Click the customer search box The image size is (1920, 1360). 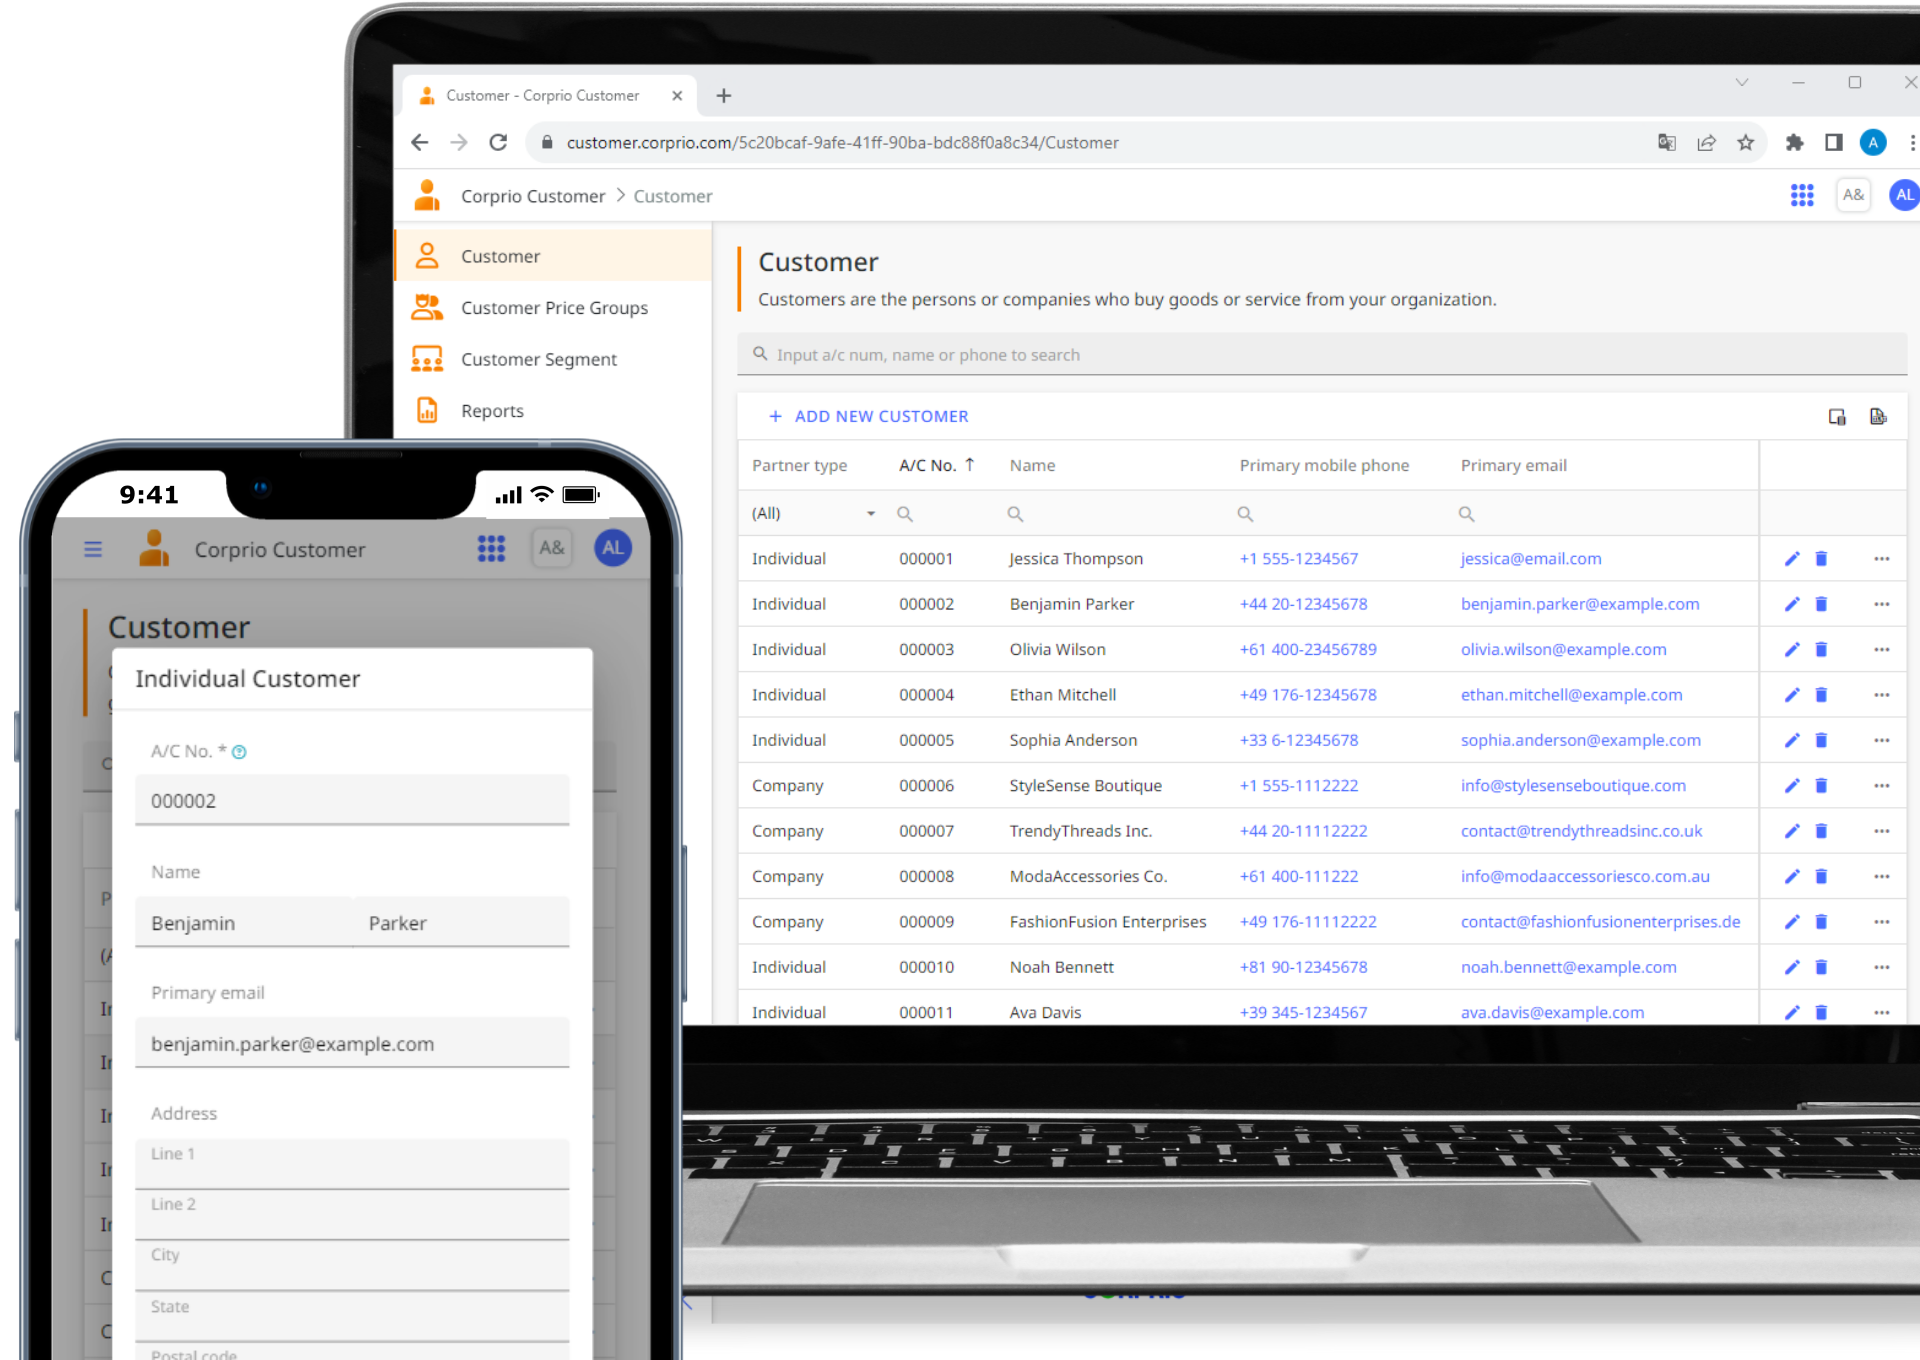1322,355
